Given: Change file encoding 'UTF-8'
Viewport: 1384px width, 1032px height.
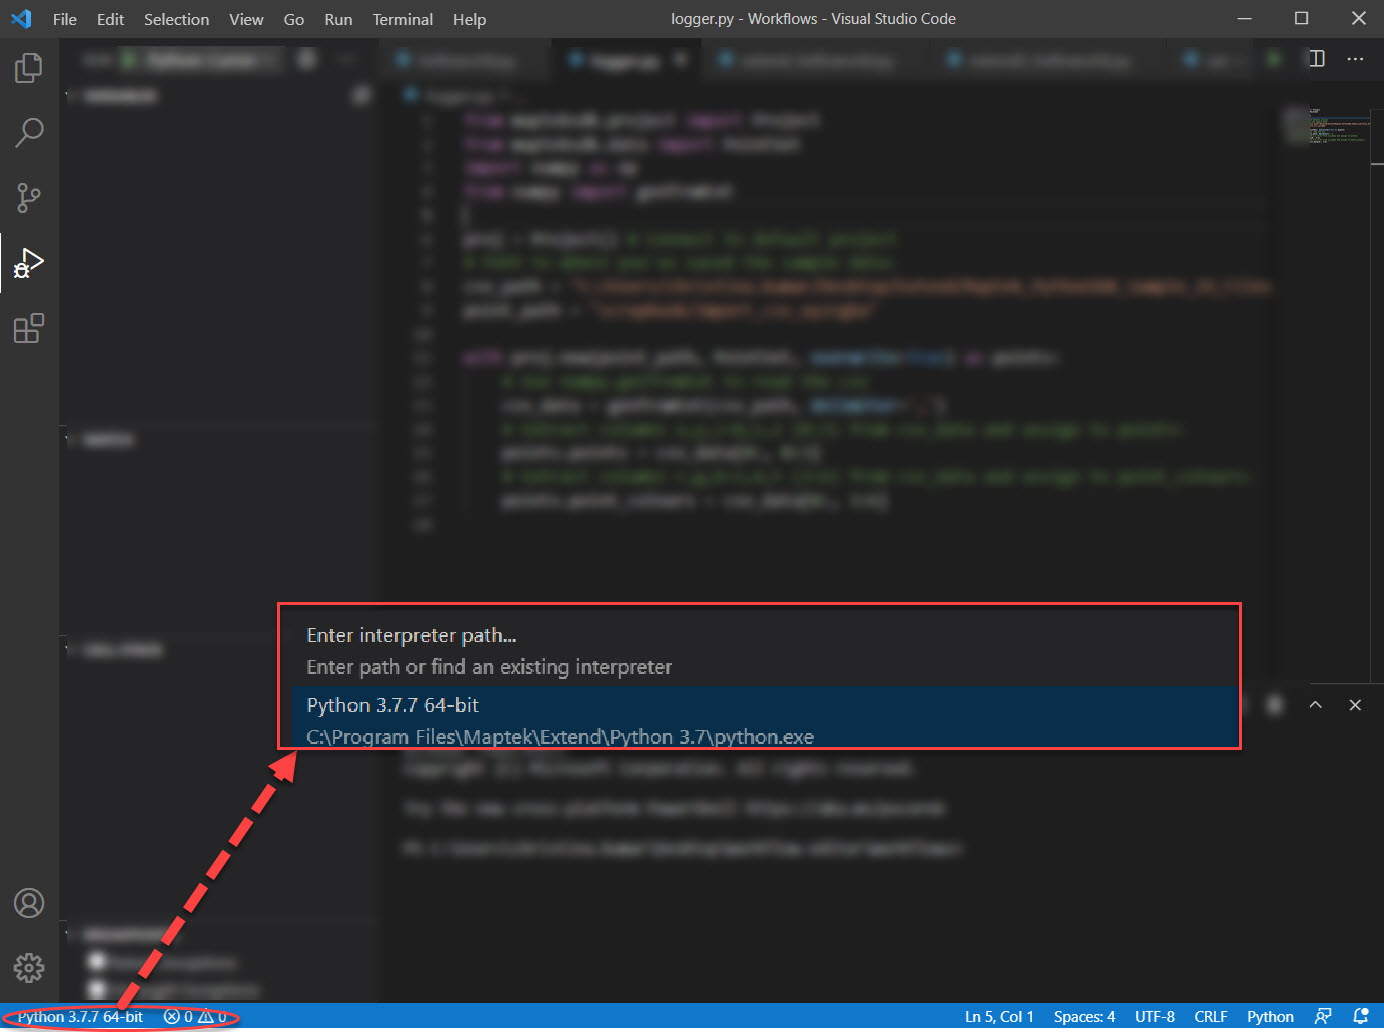Looking at the screenshot, I should click(1155, 1017).
